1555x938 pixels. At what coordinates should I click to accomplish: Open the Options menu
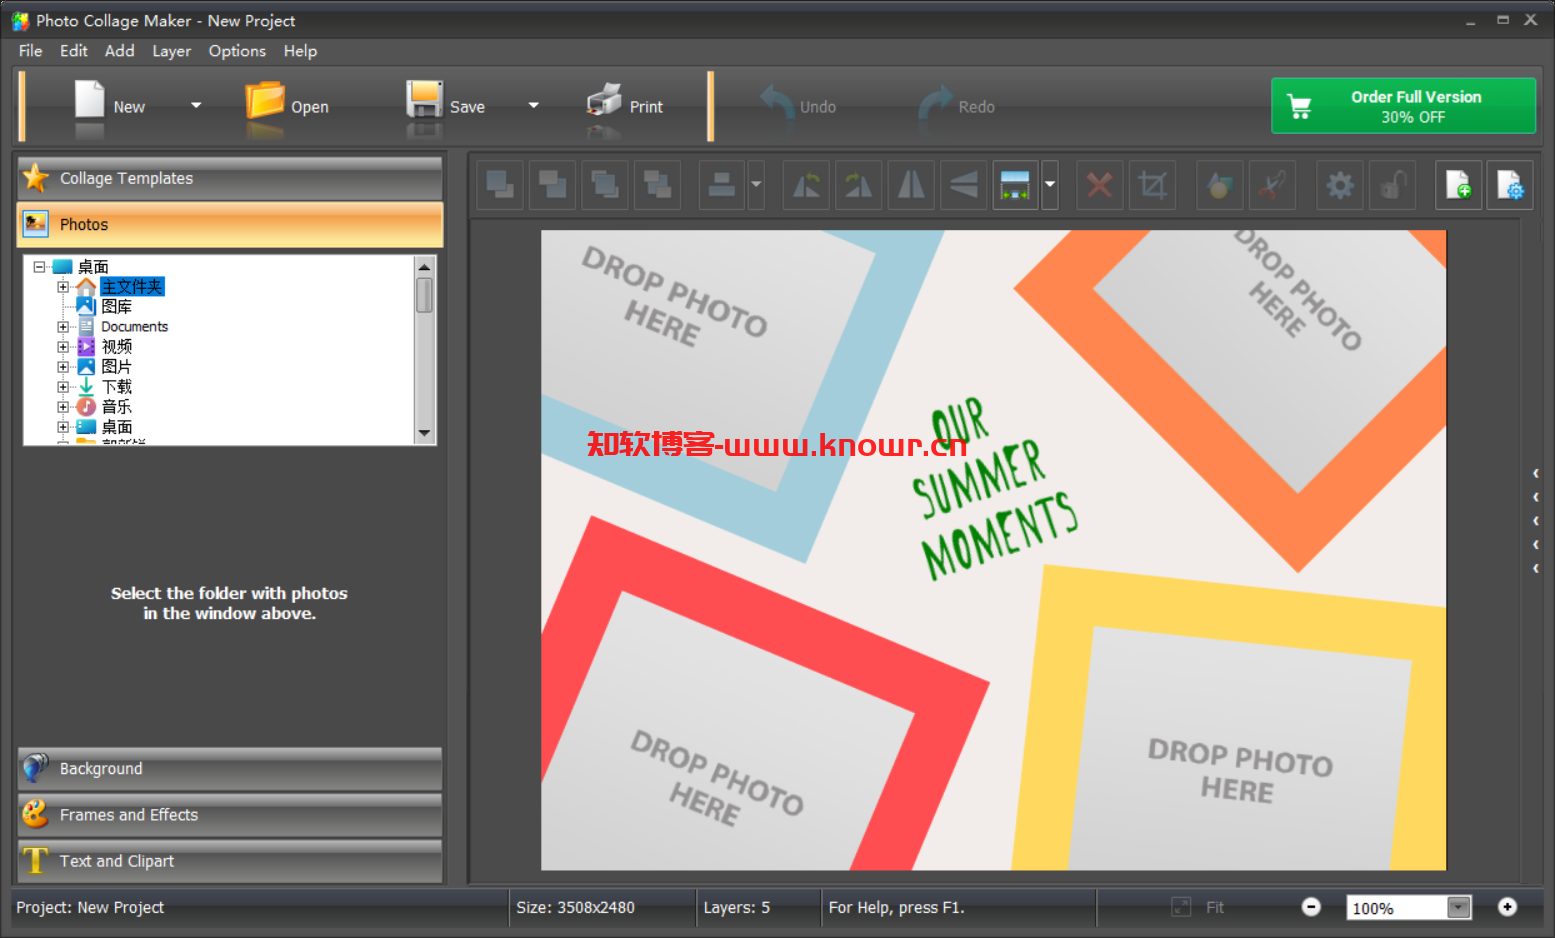(x=237, y=51)
